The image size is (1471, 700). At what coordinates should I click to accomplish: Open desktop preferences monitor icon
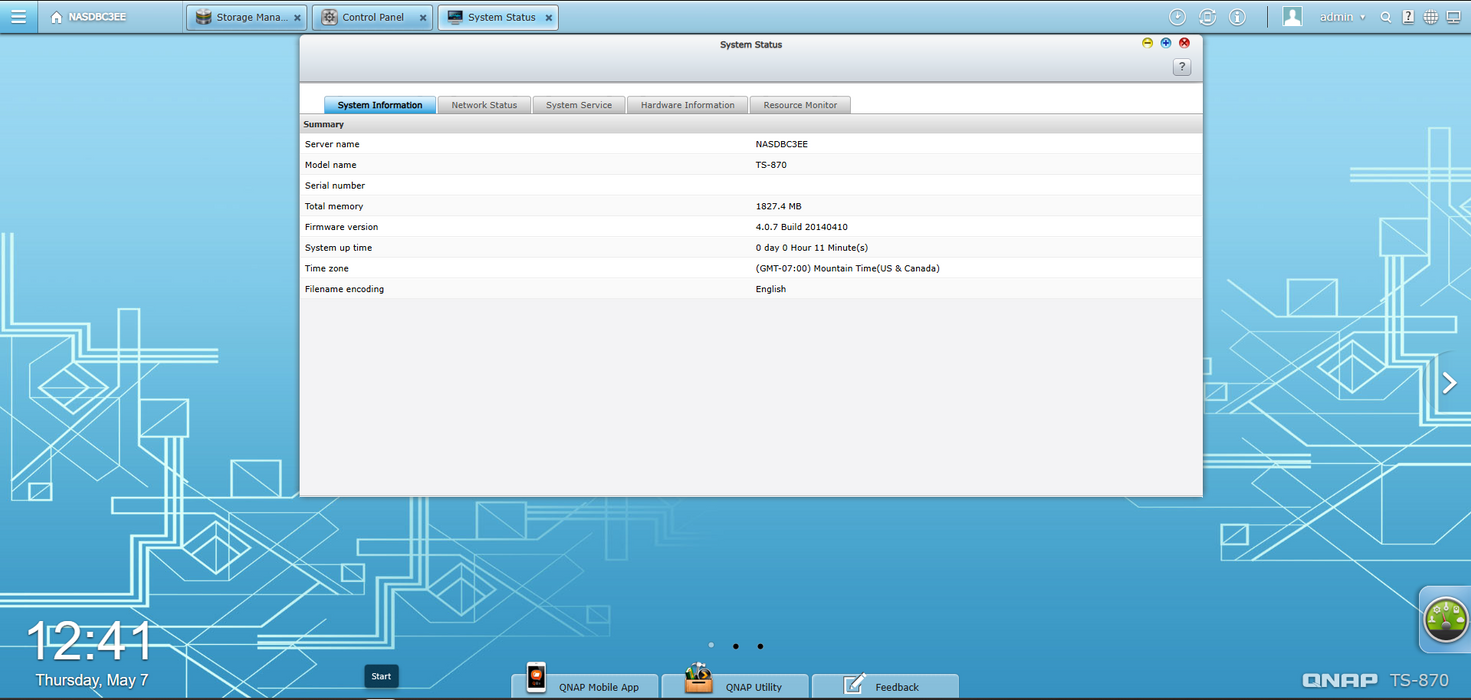[1454, 17]
